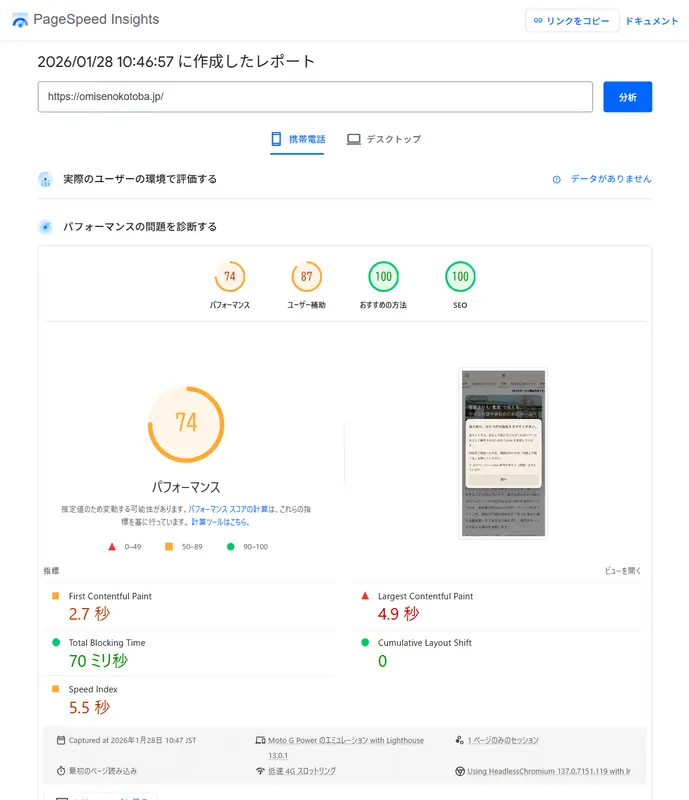Click the 4.9 秒 value
This screenshot has height=800, width=689.
pyautogui.click(x=398, y=614)
